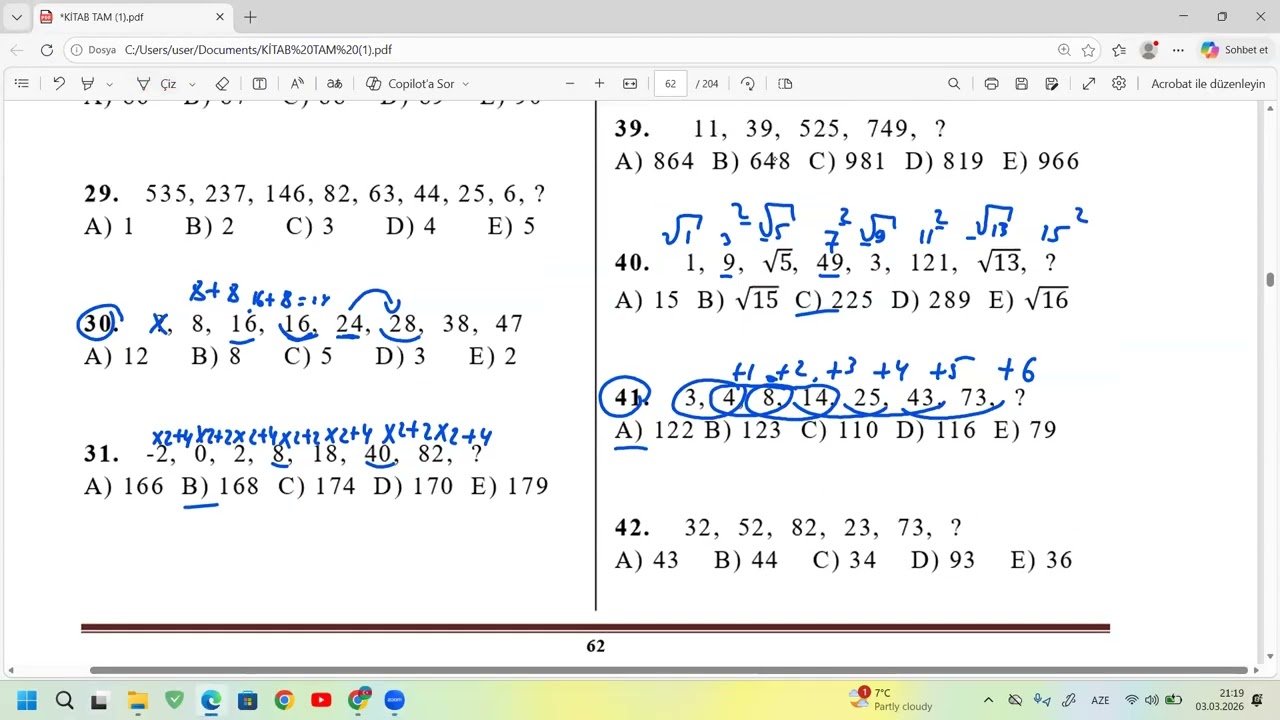
Task: Rotate the page with the rotate icon
Action: pyautogui.click(x=748, y=84)
